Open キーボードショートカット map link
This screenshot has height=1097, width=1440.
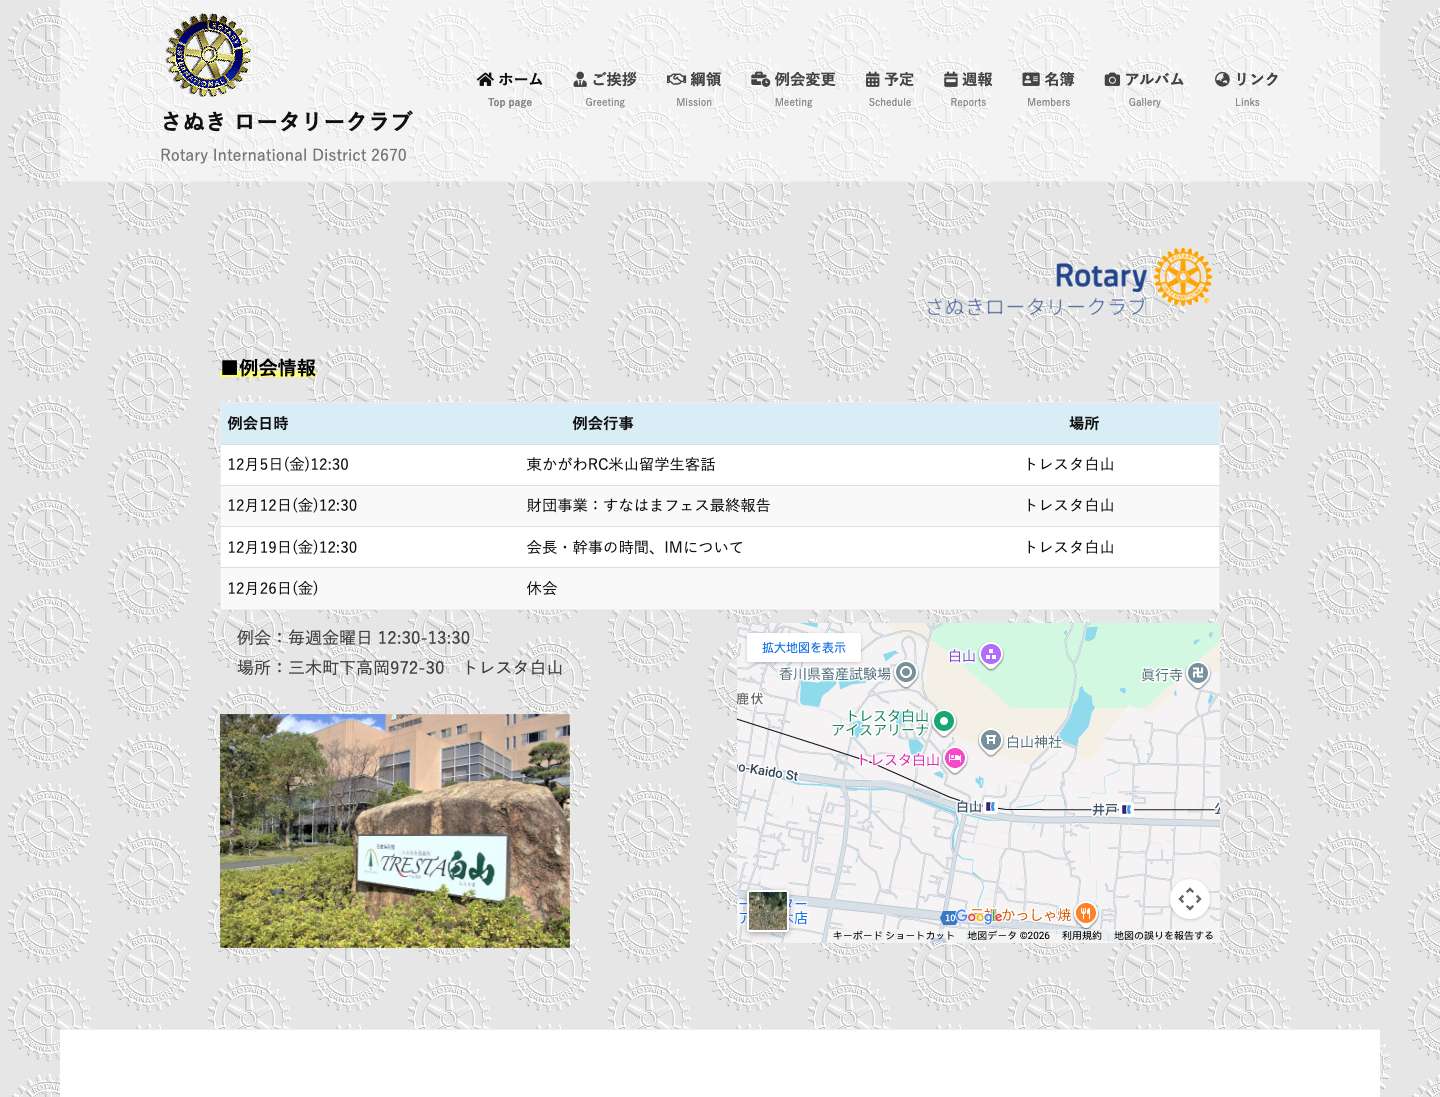(x=893, y=935)
